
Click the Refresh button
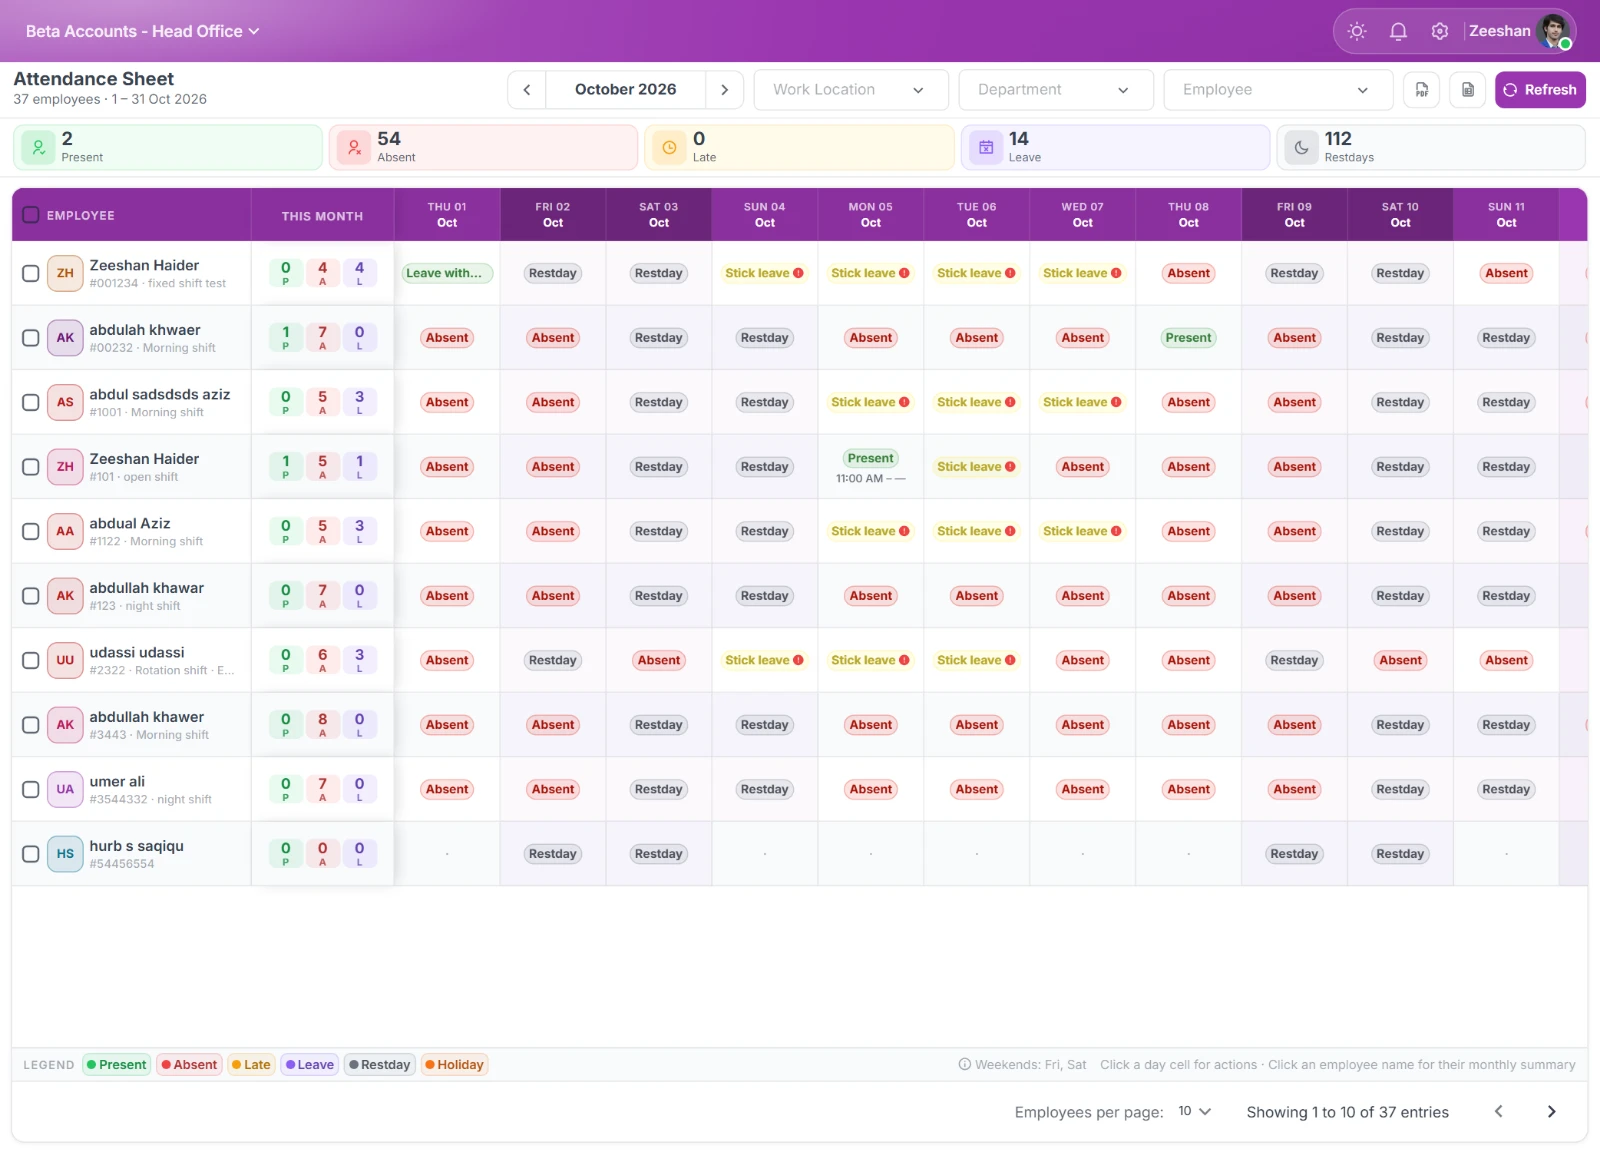pos(1540,90)
